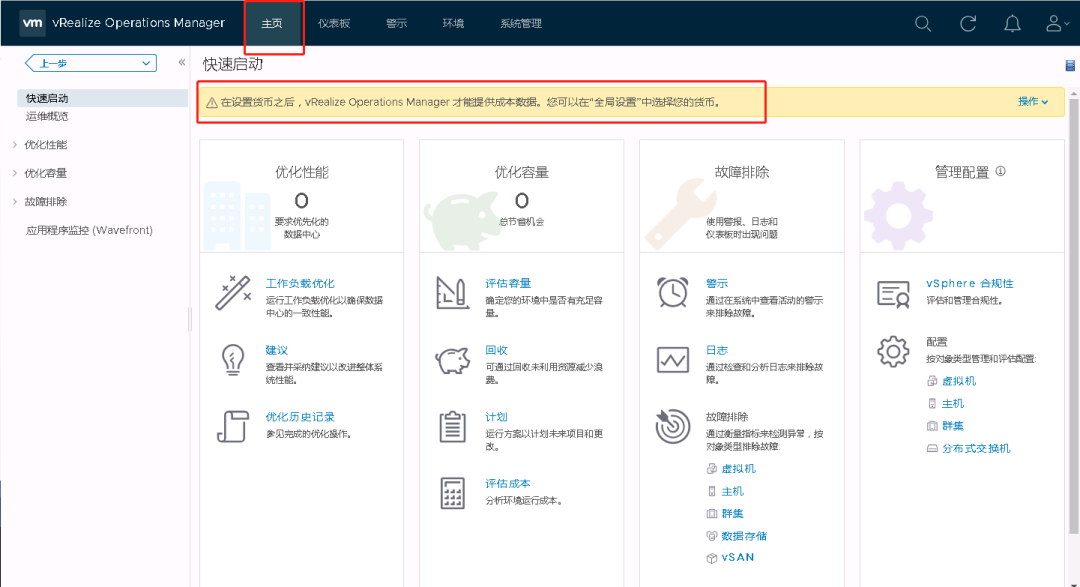Click the piggy bank icon beside 回收
Screen dimensions: 1080x587
(453, 360)
